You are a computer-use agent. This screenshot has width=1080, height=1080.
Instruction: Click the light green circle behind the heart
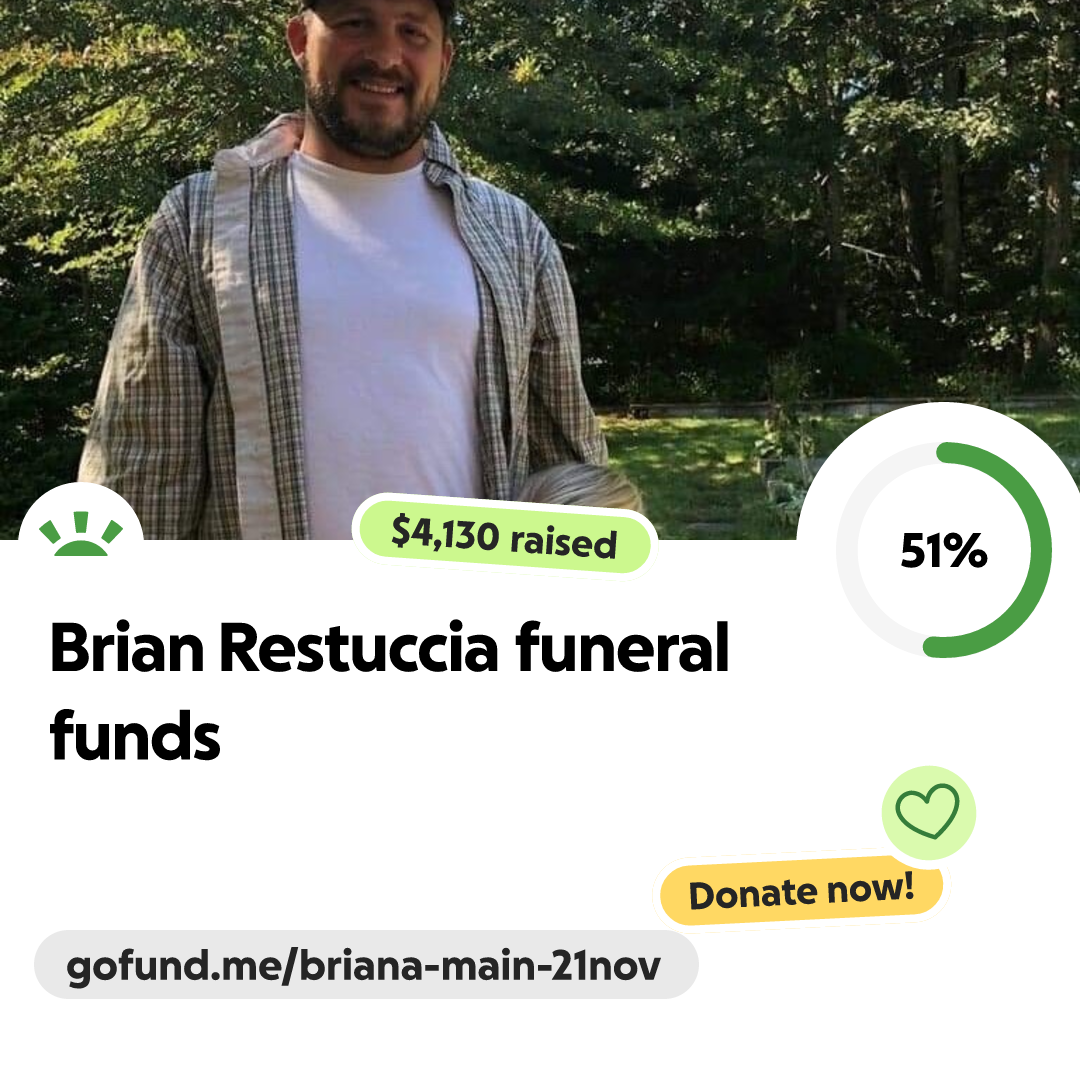(928, 813)
